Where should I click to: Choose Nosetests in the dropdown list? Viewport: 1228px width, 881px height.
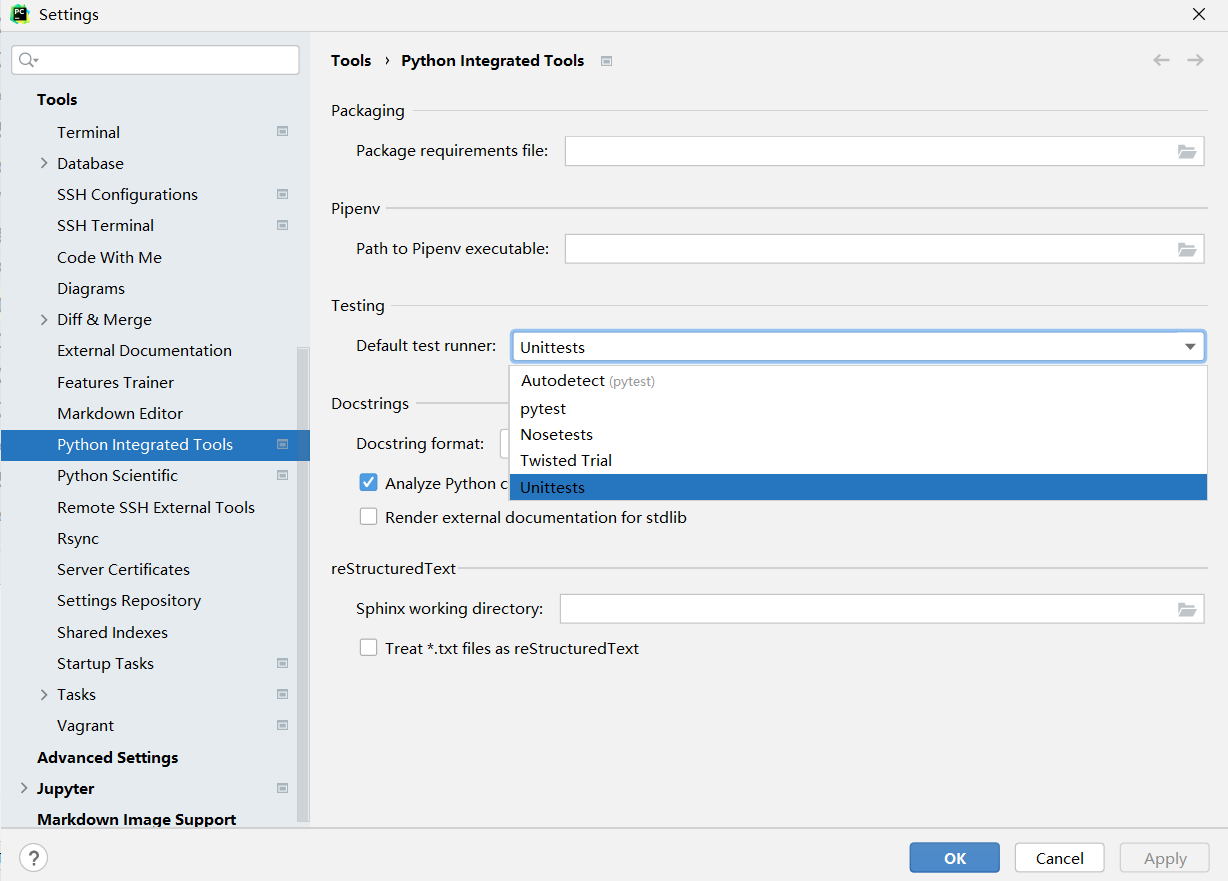(557, 434)
